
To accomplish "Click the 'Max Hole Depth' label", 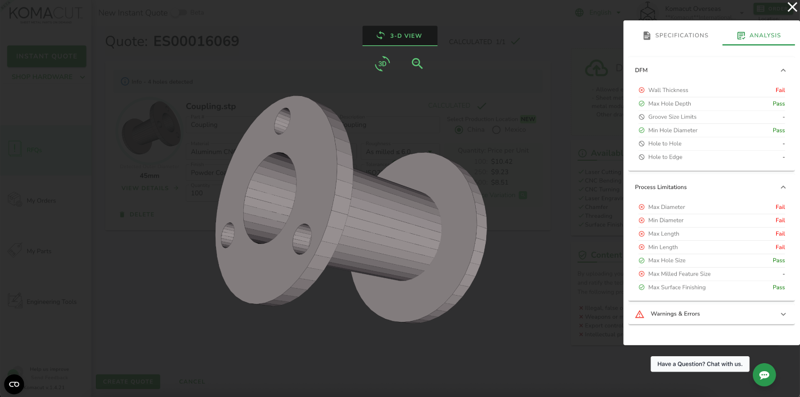I will pos(669,104).
